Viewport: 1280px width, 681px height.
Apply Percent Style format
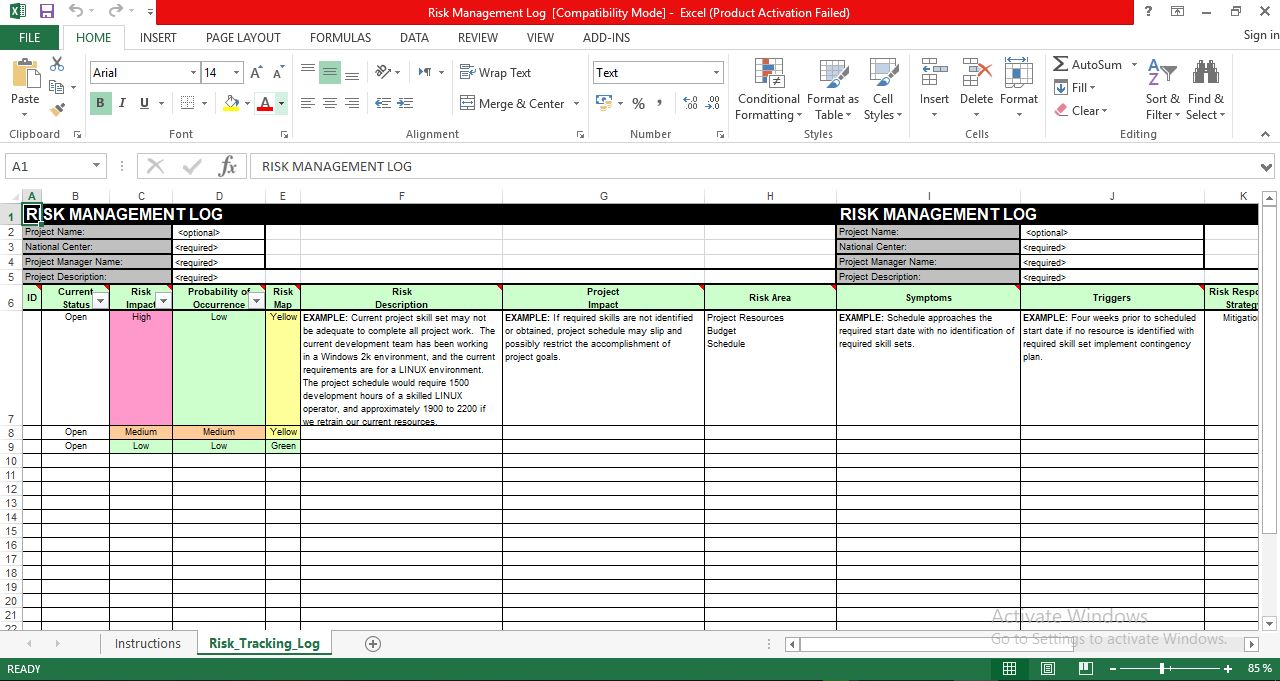[x=638, y=103]
